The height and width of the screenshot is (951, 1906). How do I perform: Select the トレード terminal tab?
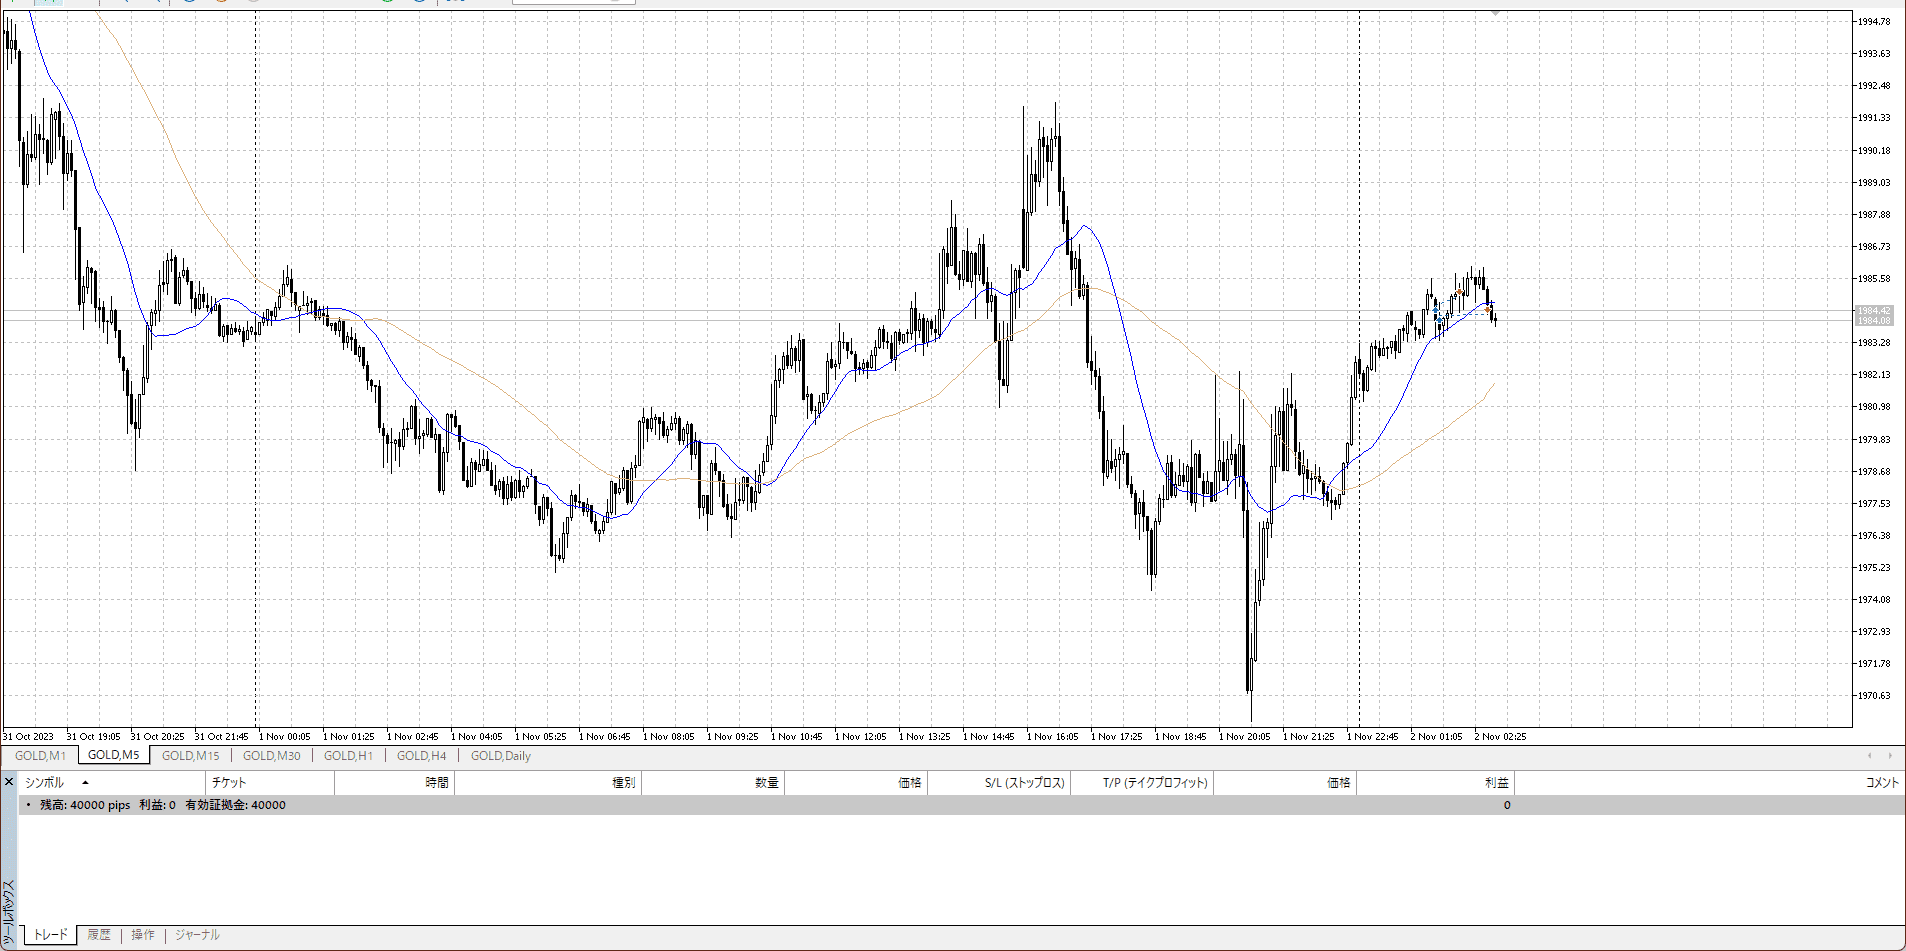coord(51,935)
